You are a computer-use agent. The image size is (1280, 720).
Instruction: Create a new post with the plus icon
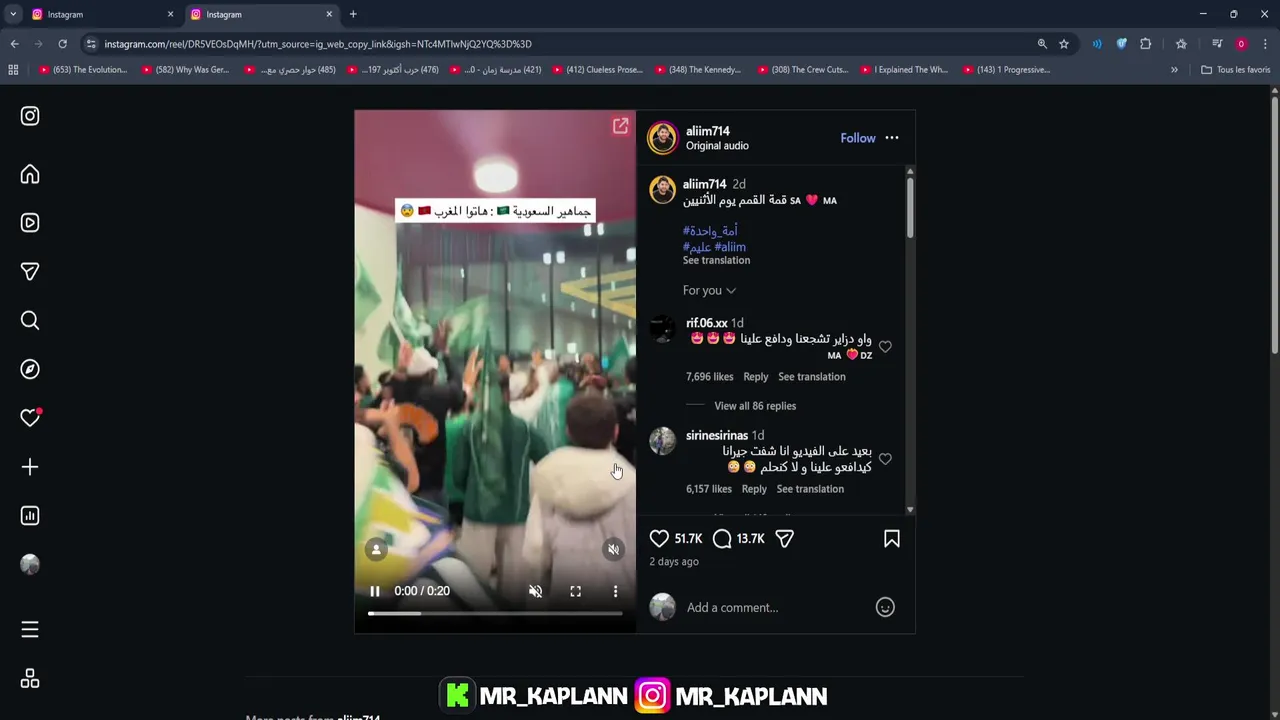click(x=30, y=467)
